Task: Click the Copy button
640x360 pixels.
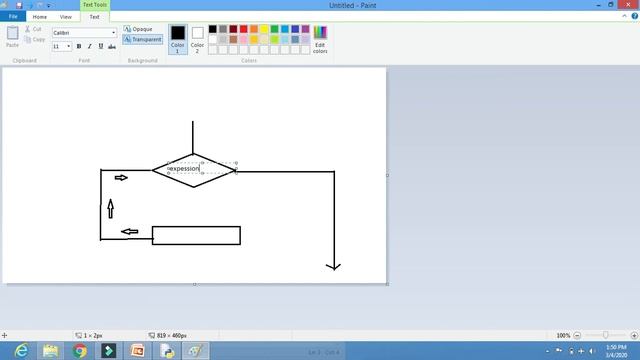Action: tap(35, 40)
